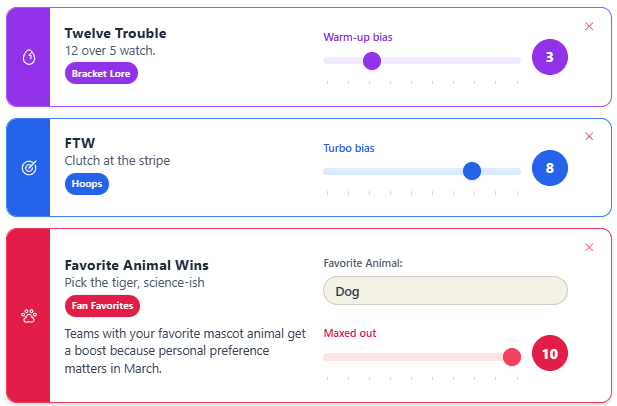Click the FTW card title
617x406 pixels.
click(79, 143)
